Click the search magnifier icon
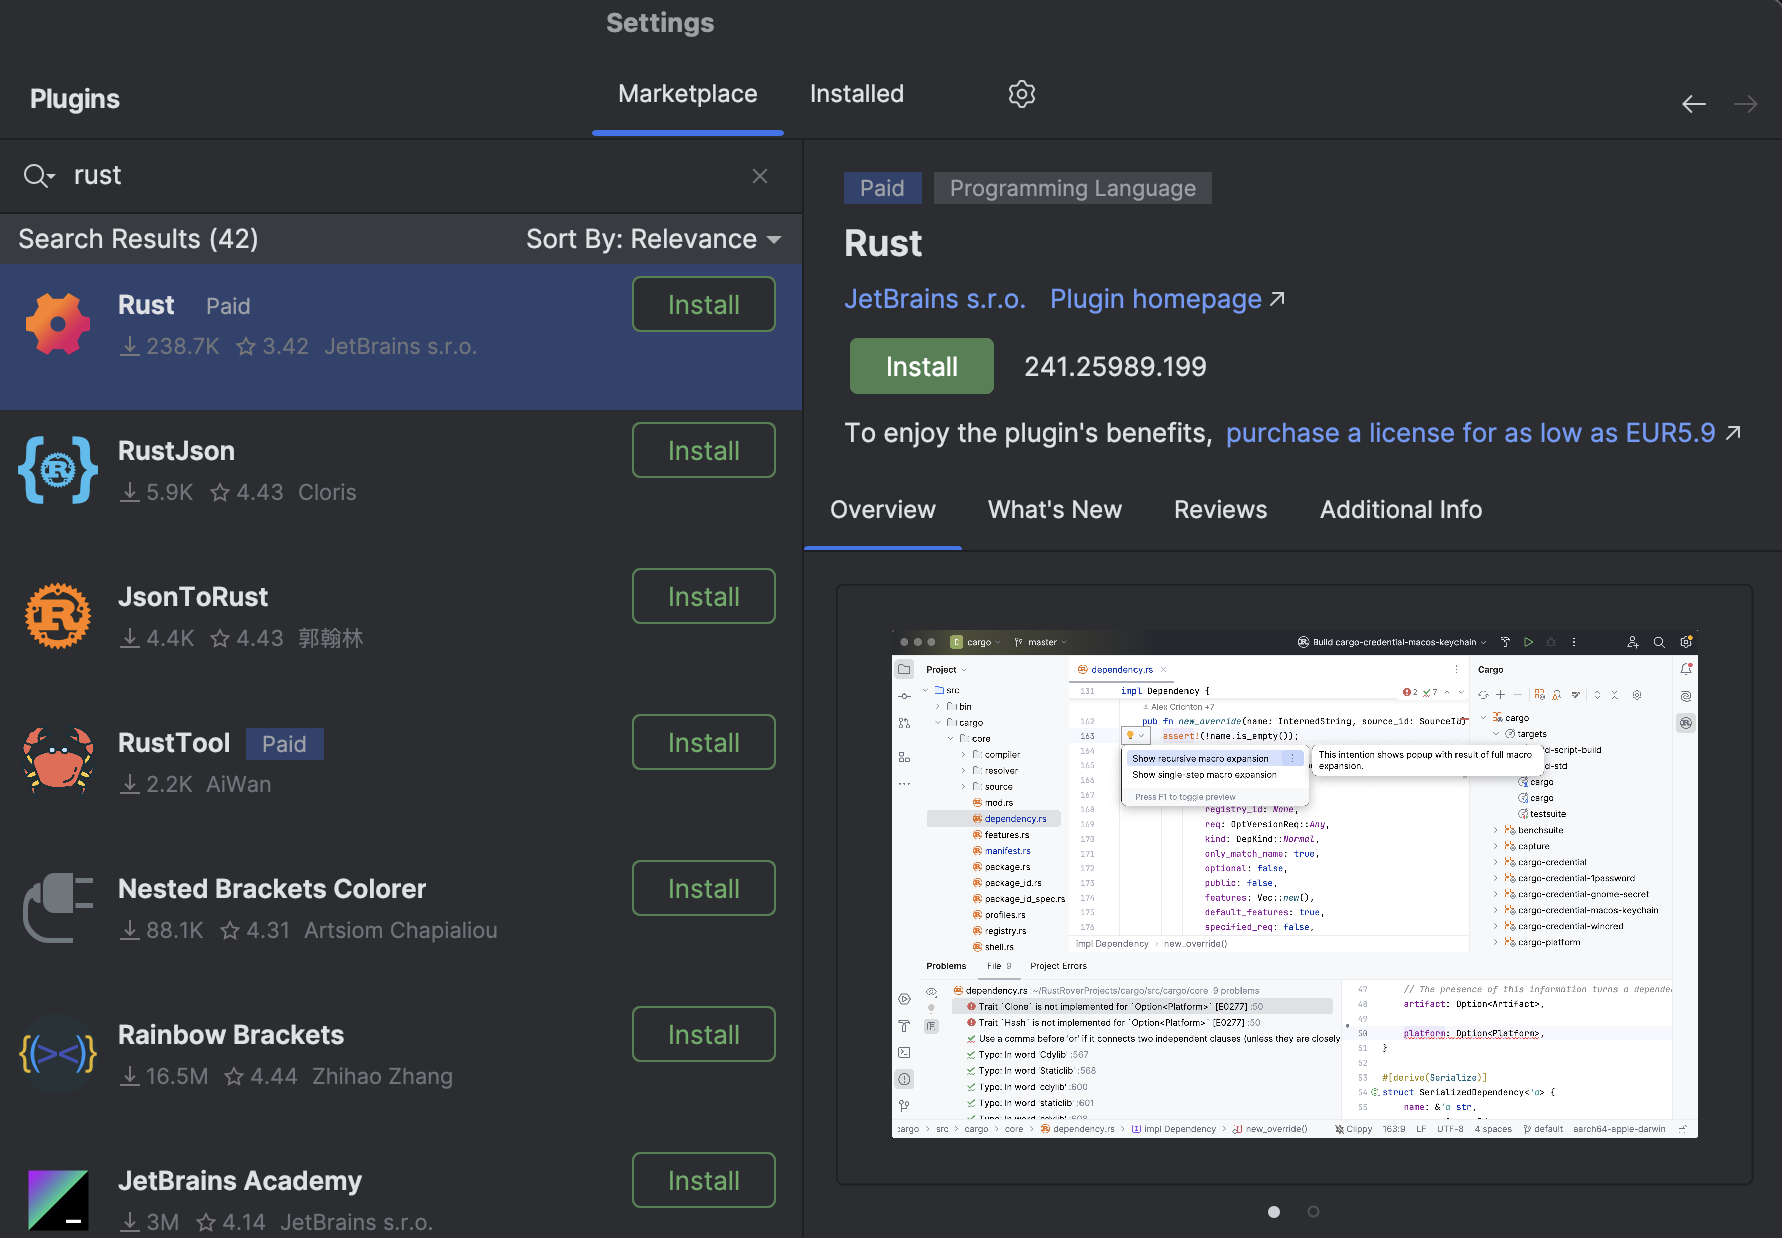This screenshot has width=1782, height=1238. pyautogui.click(x=33, y=175)
